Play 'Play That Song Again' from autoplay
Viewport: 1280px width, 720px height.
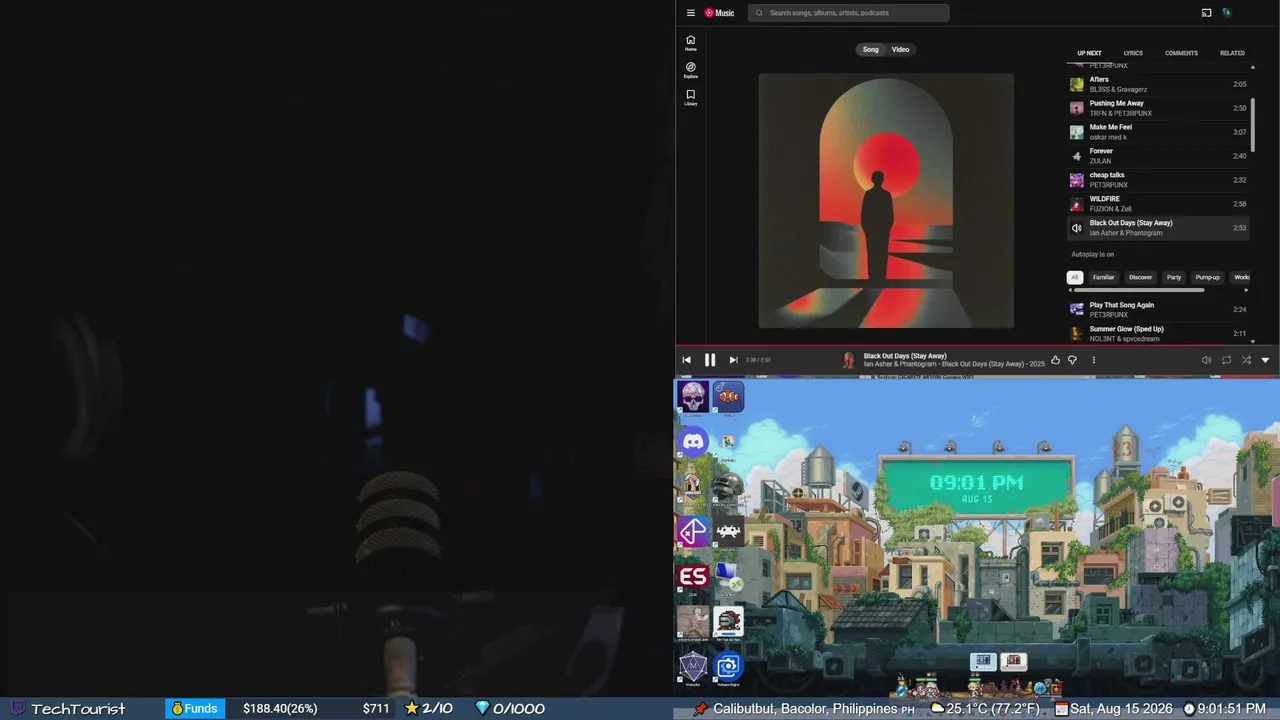coord(1158,310)
